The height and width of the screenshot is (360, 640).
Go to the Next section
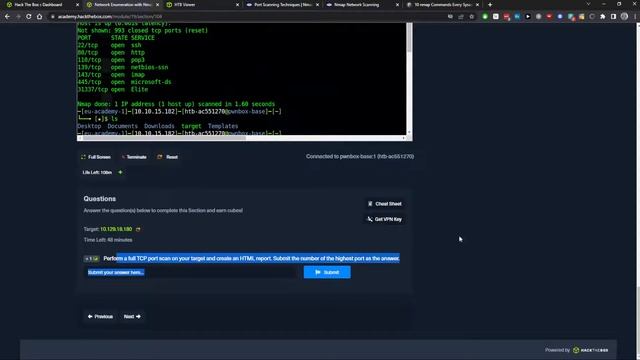click(132, 316)
